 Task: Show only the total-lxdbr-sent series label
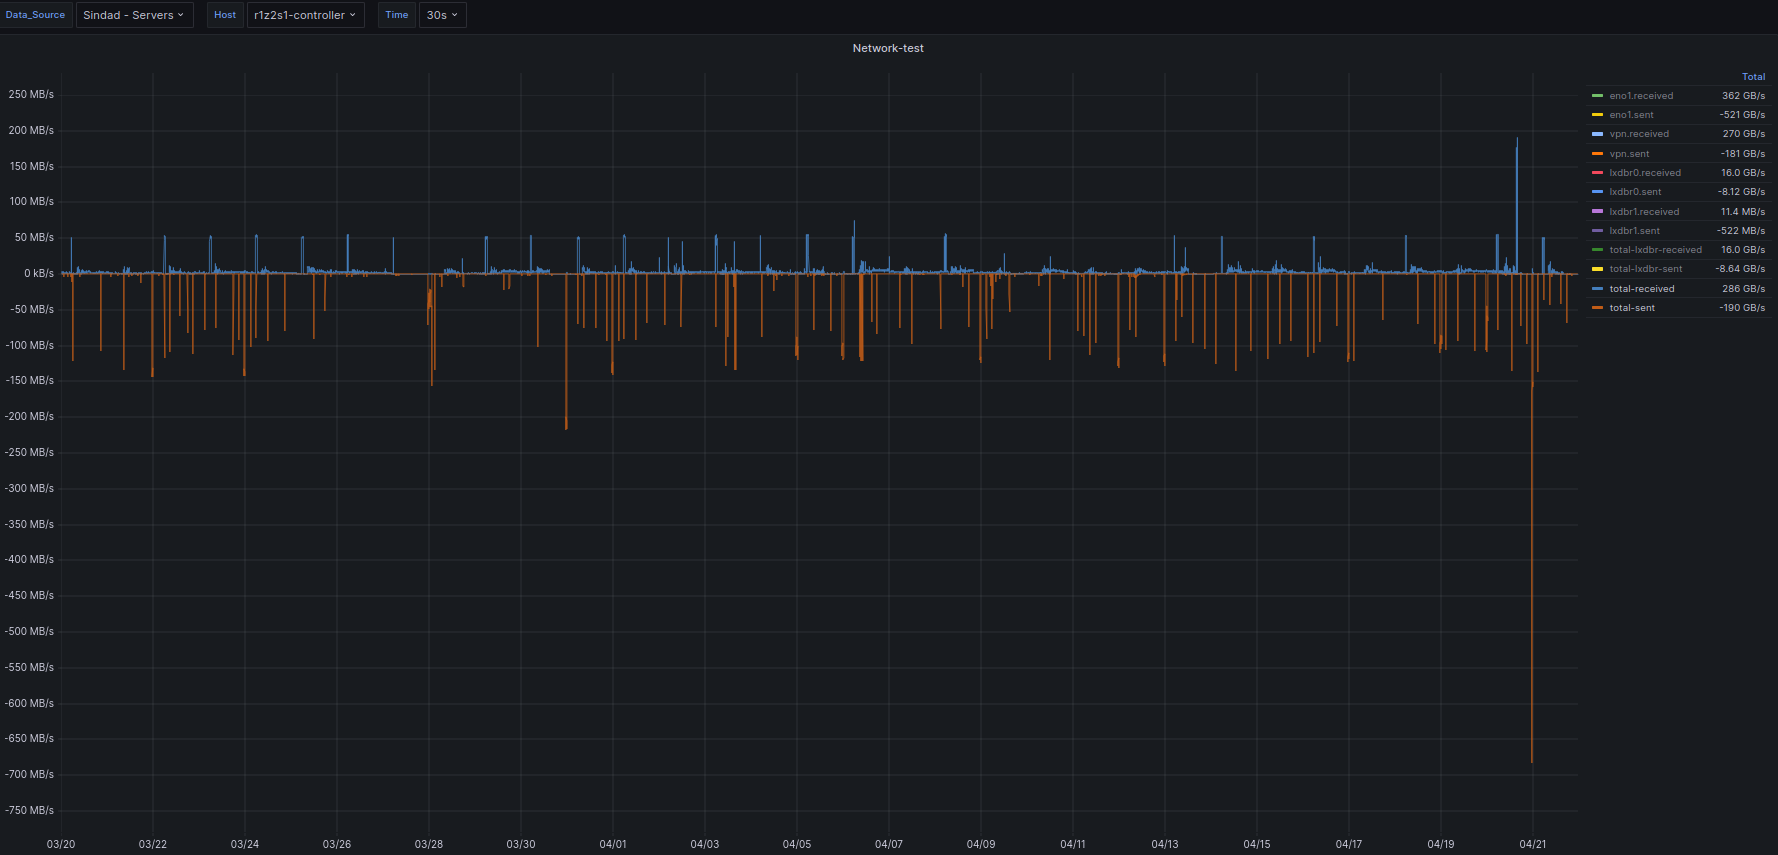click(x=1645, y=269)
